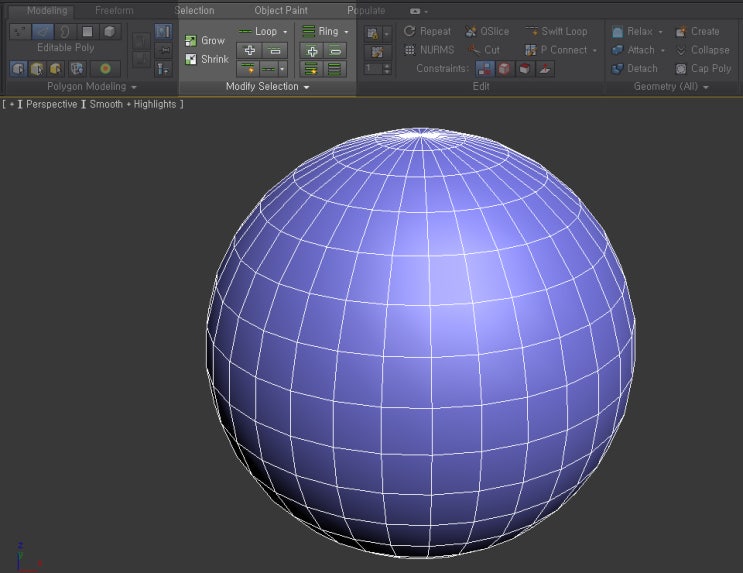Open the Loop dropdown arrow
The width and height of the screenshot is (743, 573).
tap(285, 32)
